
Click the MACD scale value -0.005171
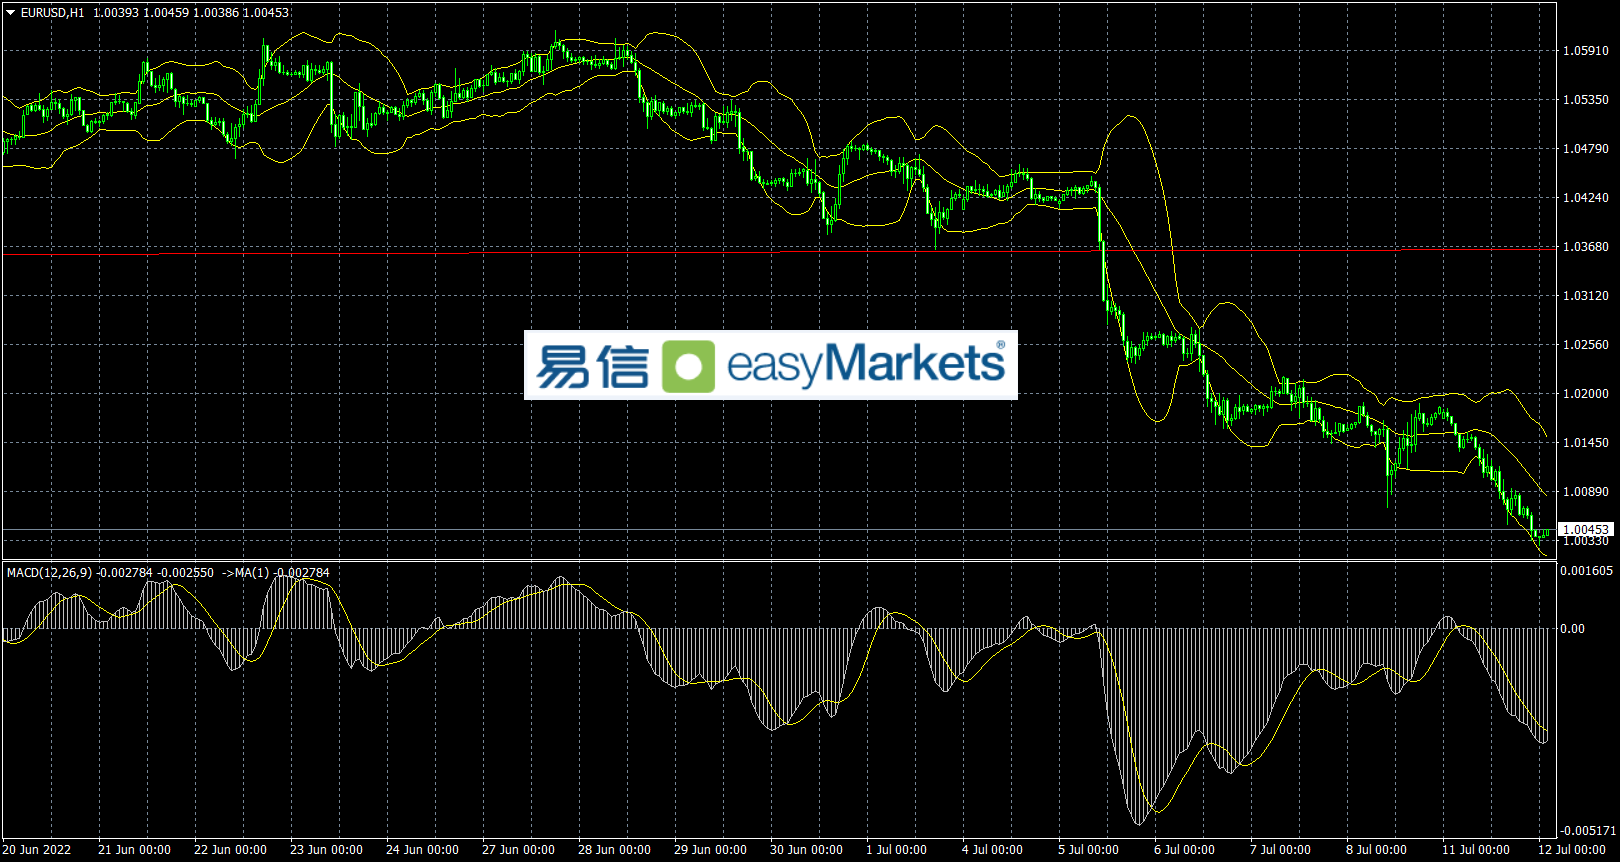coord(1588,831)
